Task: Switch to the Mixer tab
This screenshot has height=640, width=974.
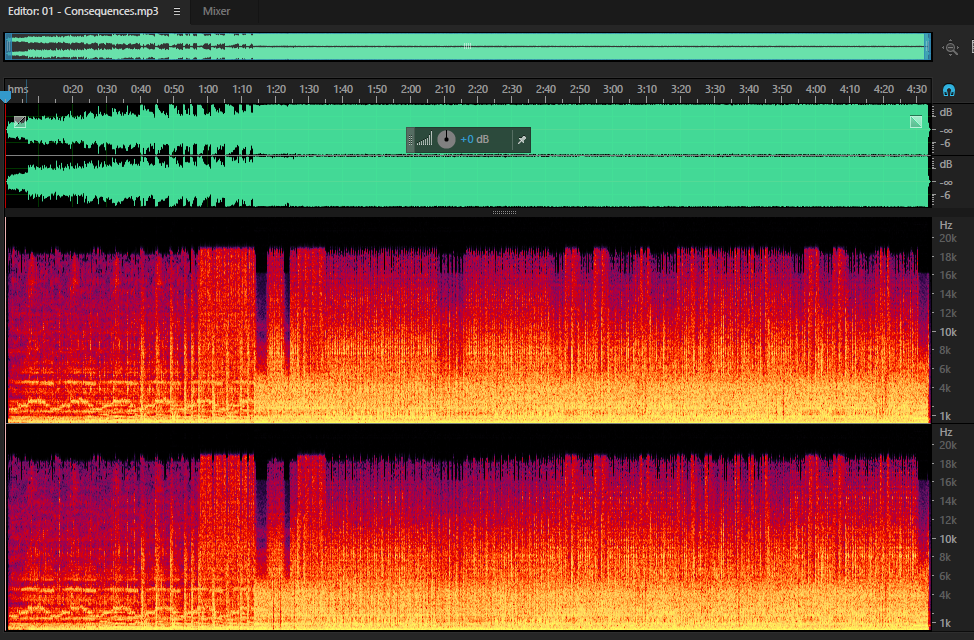Action: pyautogui.click(x=216, y=11)
